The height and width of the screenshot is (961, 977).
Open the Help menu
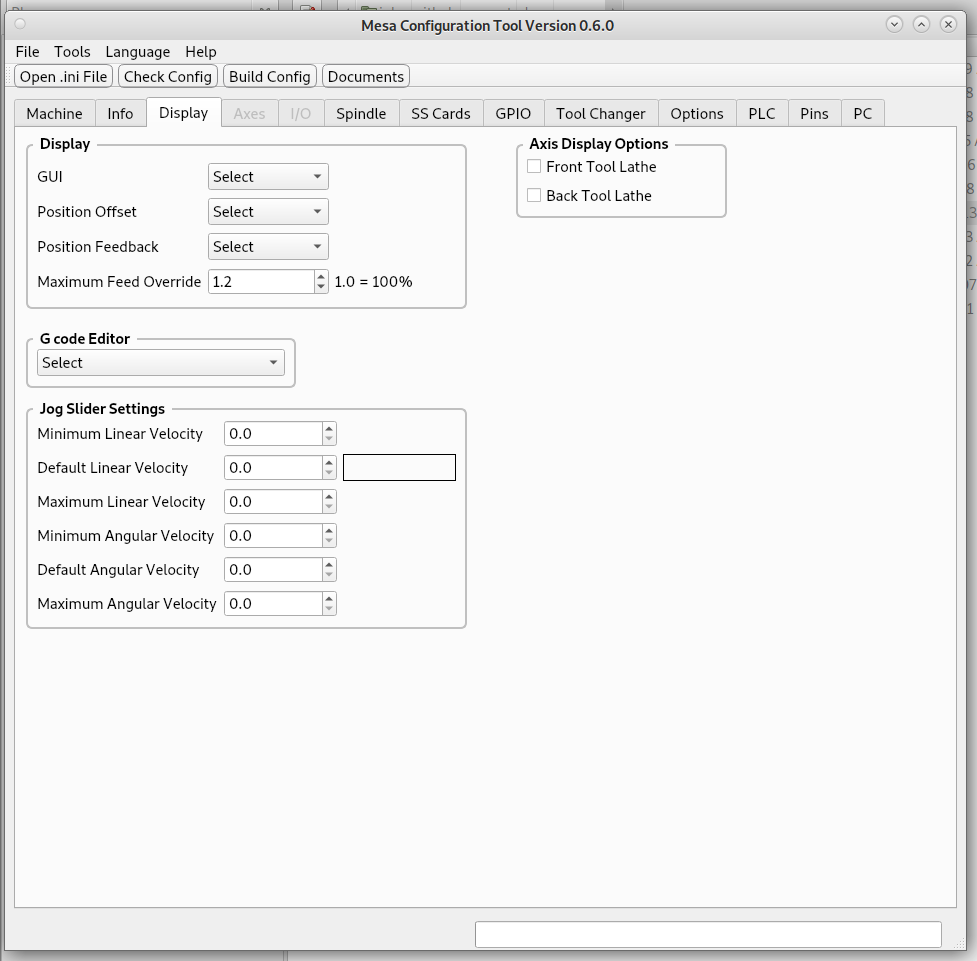tap(201, 52)
